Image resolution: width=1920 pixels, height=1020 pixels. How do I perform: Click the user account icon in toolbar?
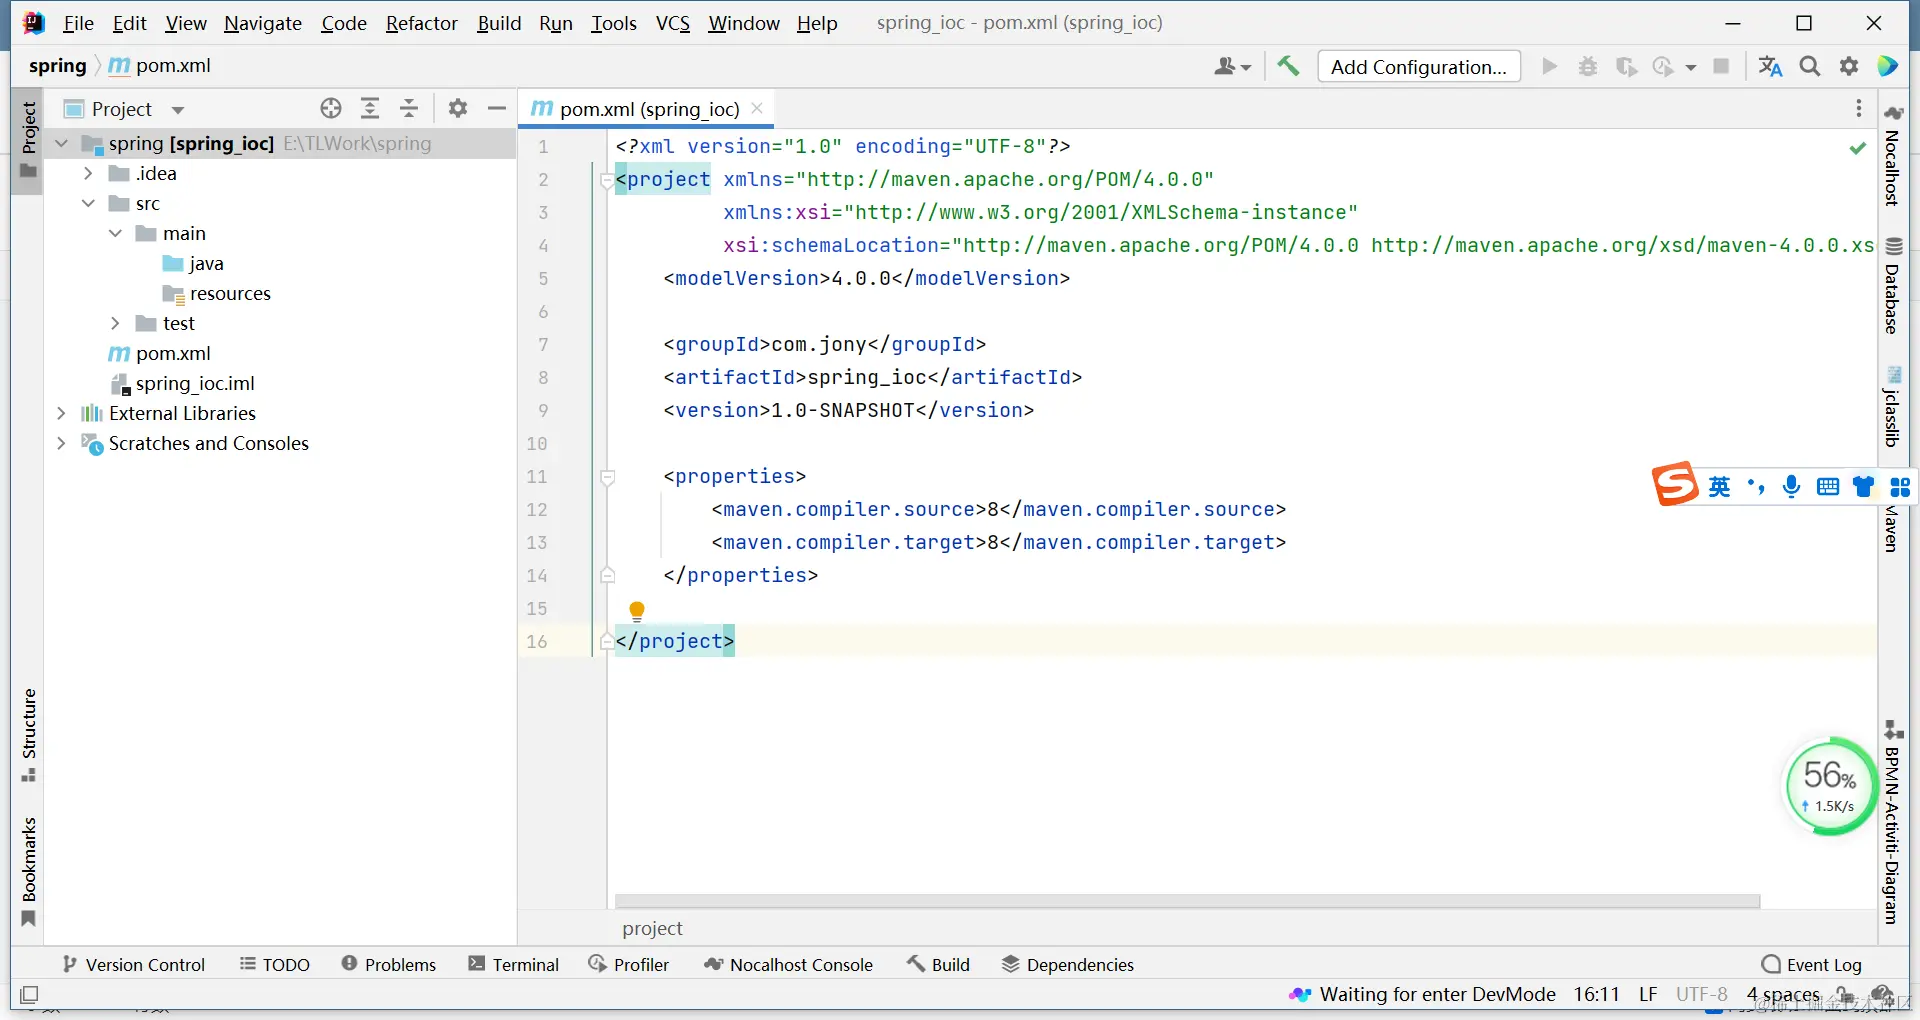(x=1232, y=66)
